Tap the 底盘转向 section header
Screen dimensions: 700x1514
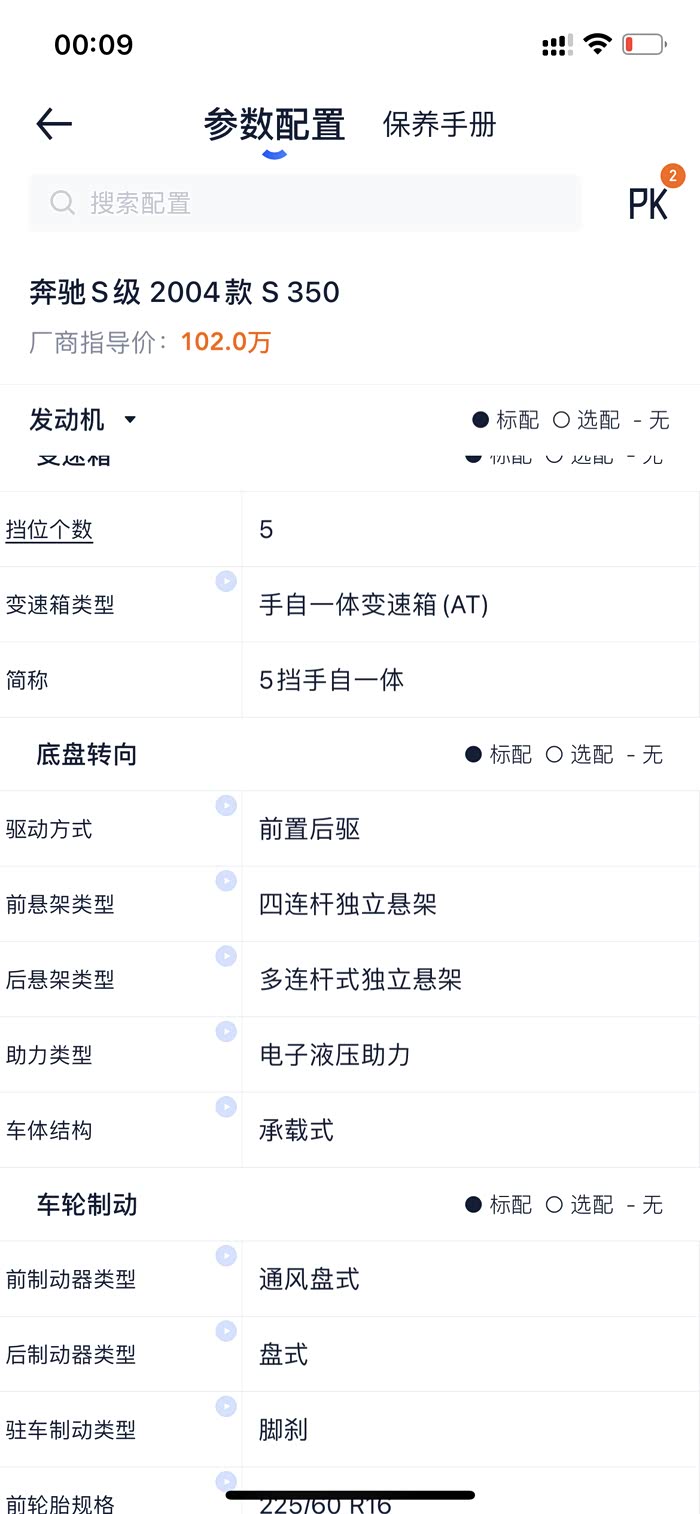tap(87, 754)
